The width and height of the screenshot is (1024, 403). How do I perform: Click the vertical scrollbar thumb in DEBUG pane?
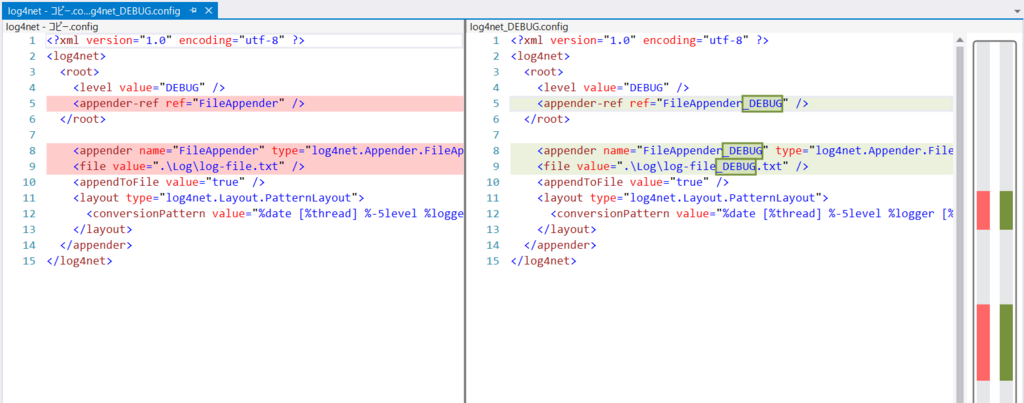pyautogui.click(x=959, y=225)
